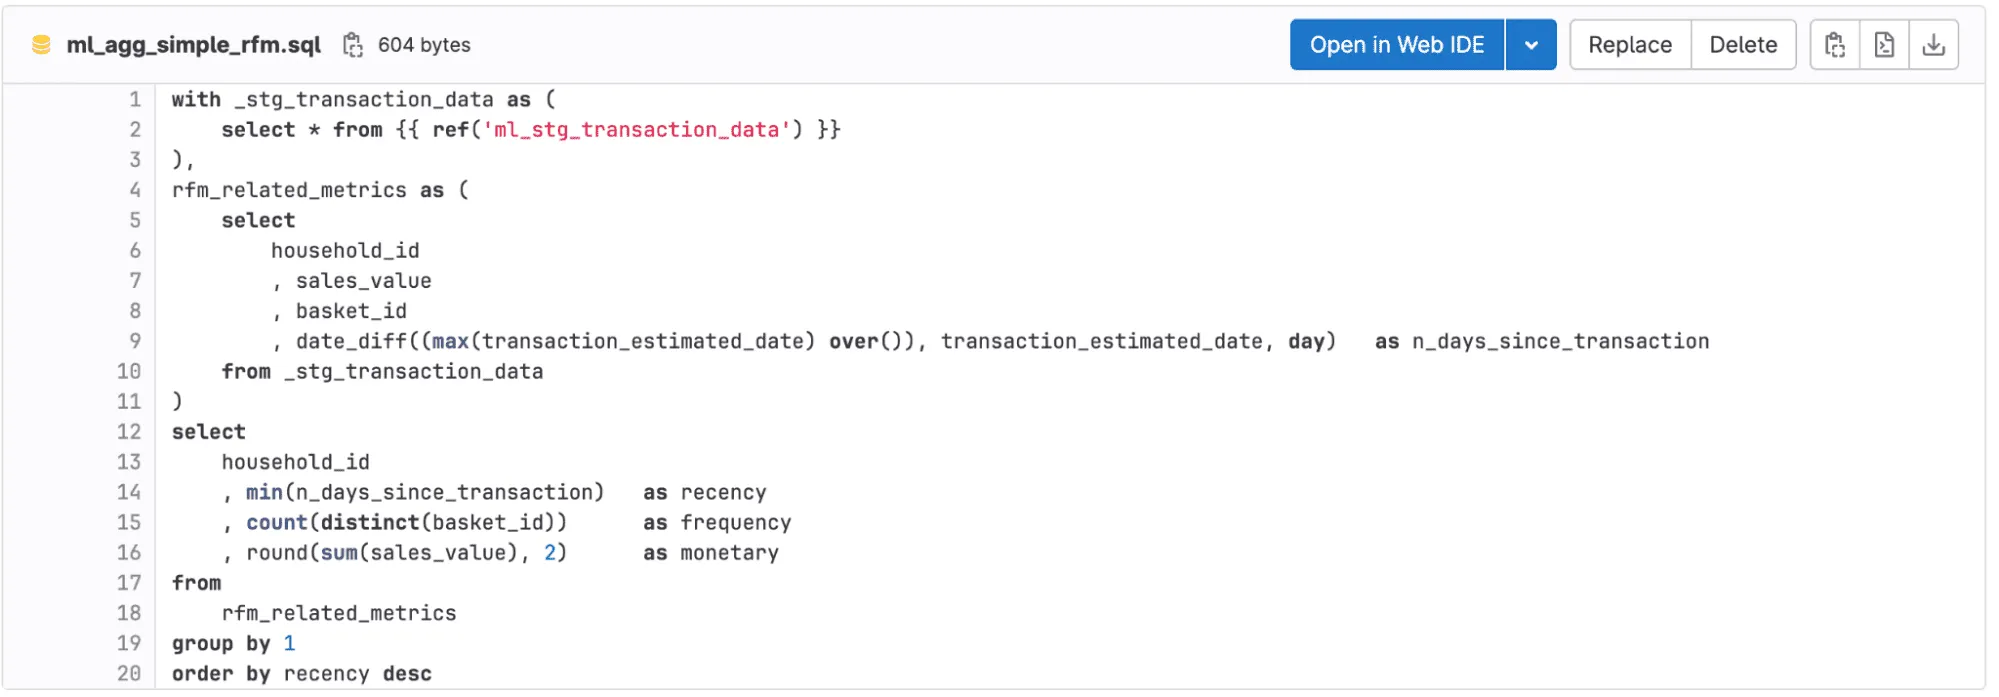The width and height of the screenshot is (1999, 697).
Task: Click the ml_agg_simple_rfm.sql file name
Action: tap(193, 45)
